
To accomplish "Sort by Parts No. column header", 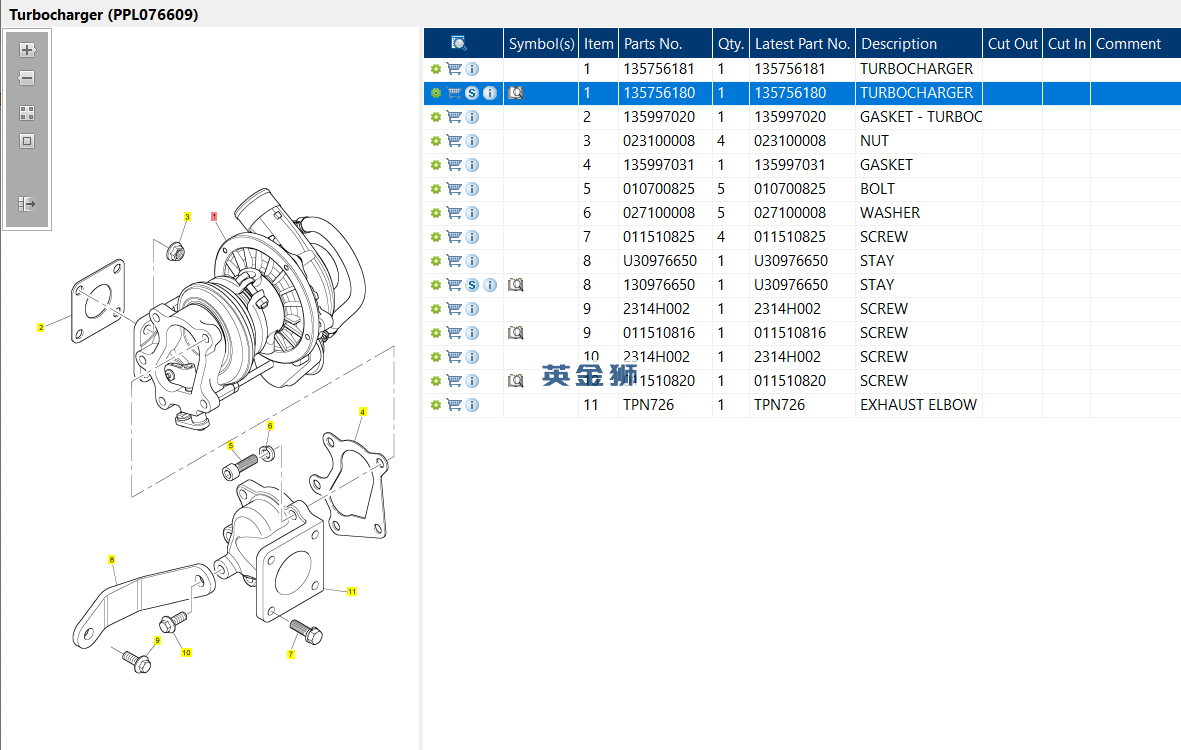I will (652, 43).
